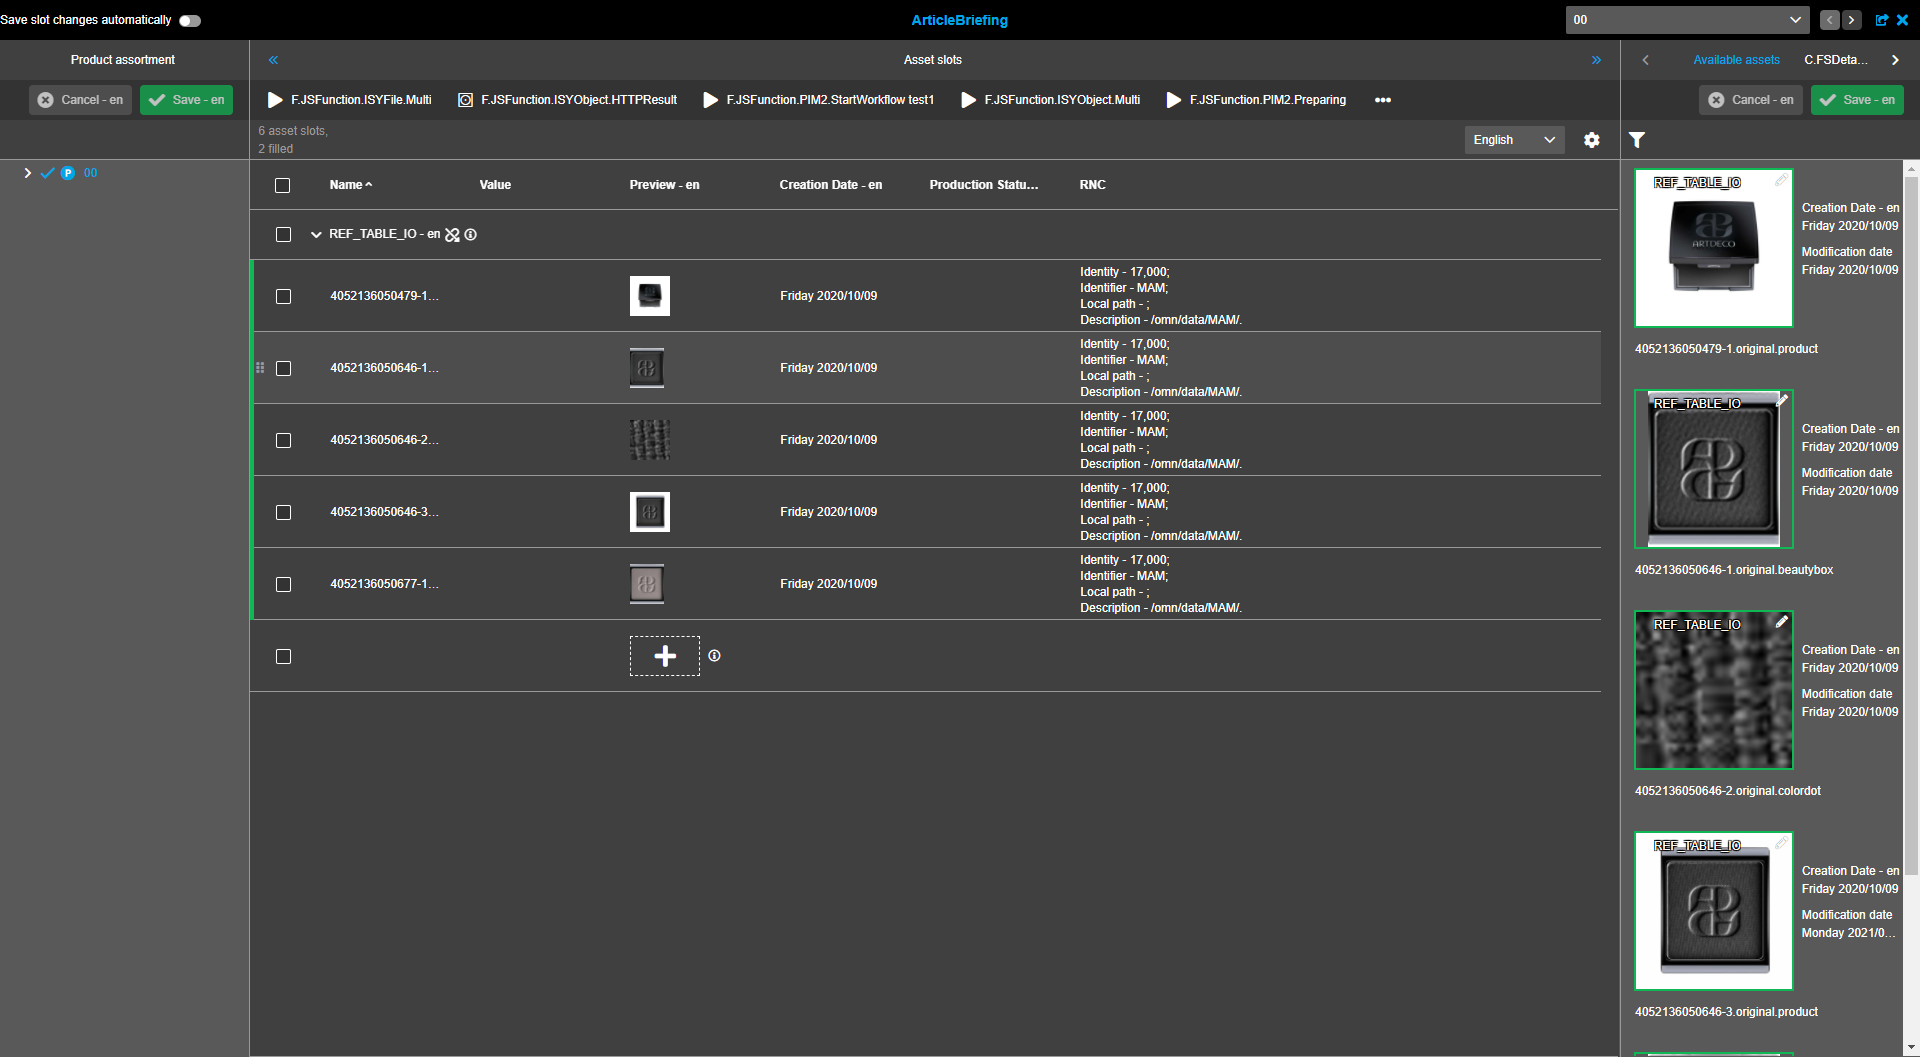Click the share icon in the top-right corner
The image size is (1920, 1057).
[x=1883, y=20]
